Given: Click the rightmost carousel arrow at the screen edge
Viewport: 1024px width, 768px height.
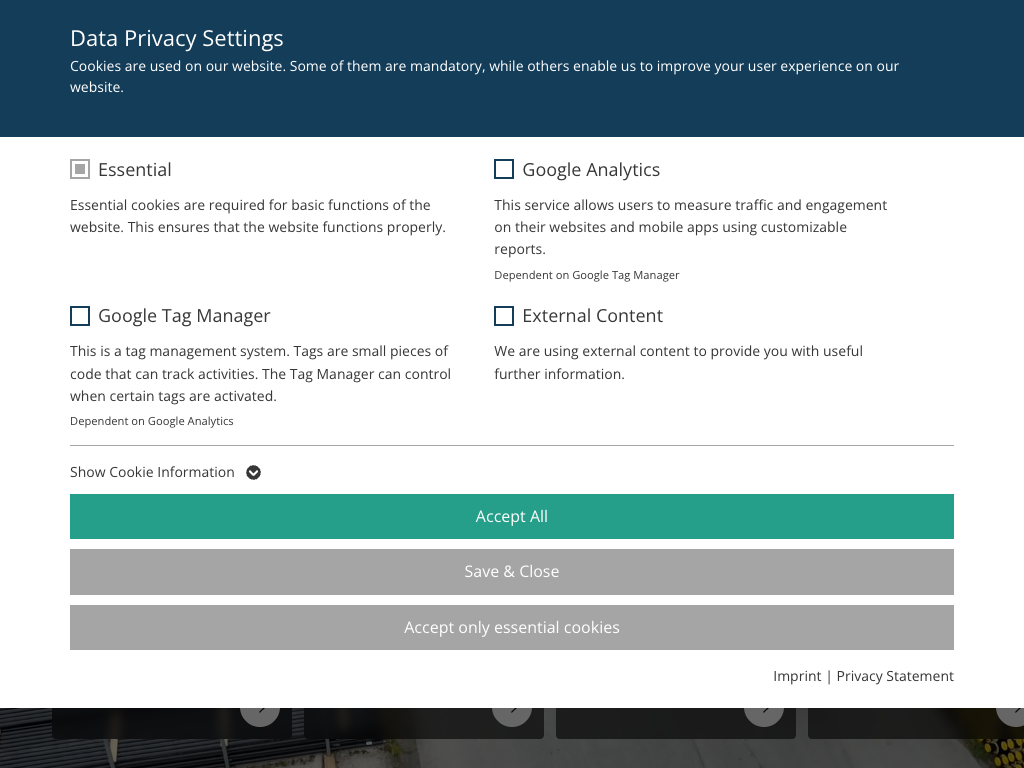Looking at the screenshot, I should 1012,713.
